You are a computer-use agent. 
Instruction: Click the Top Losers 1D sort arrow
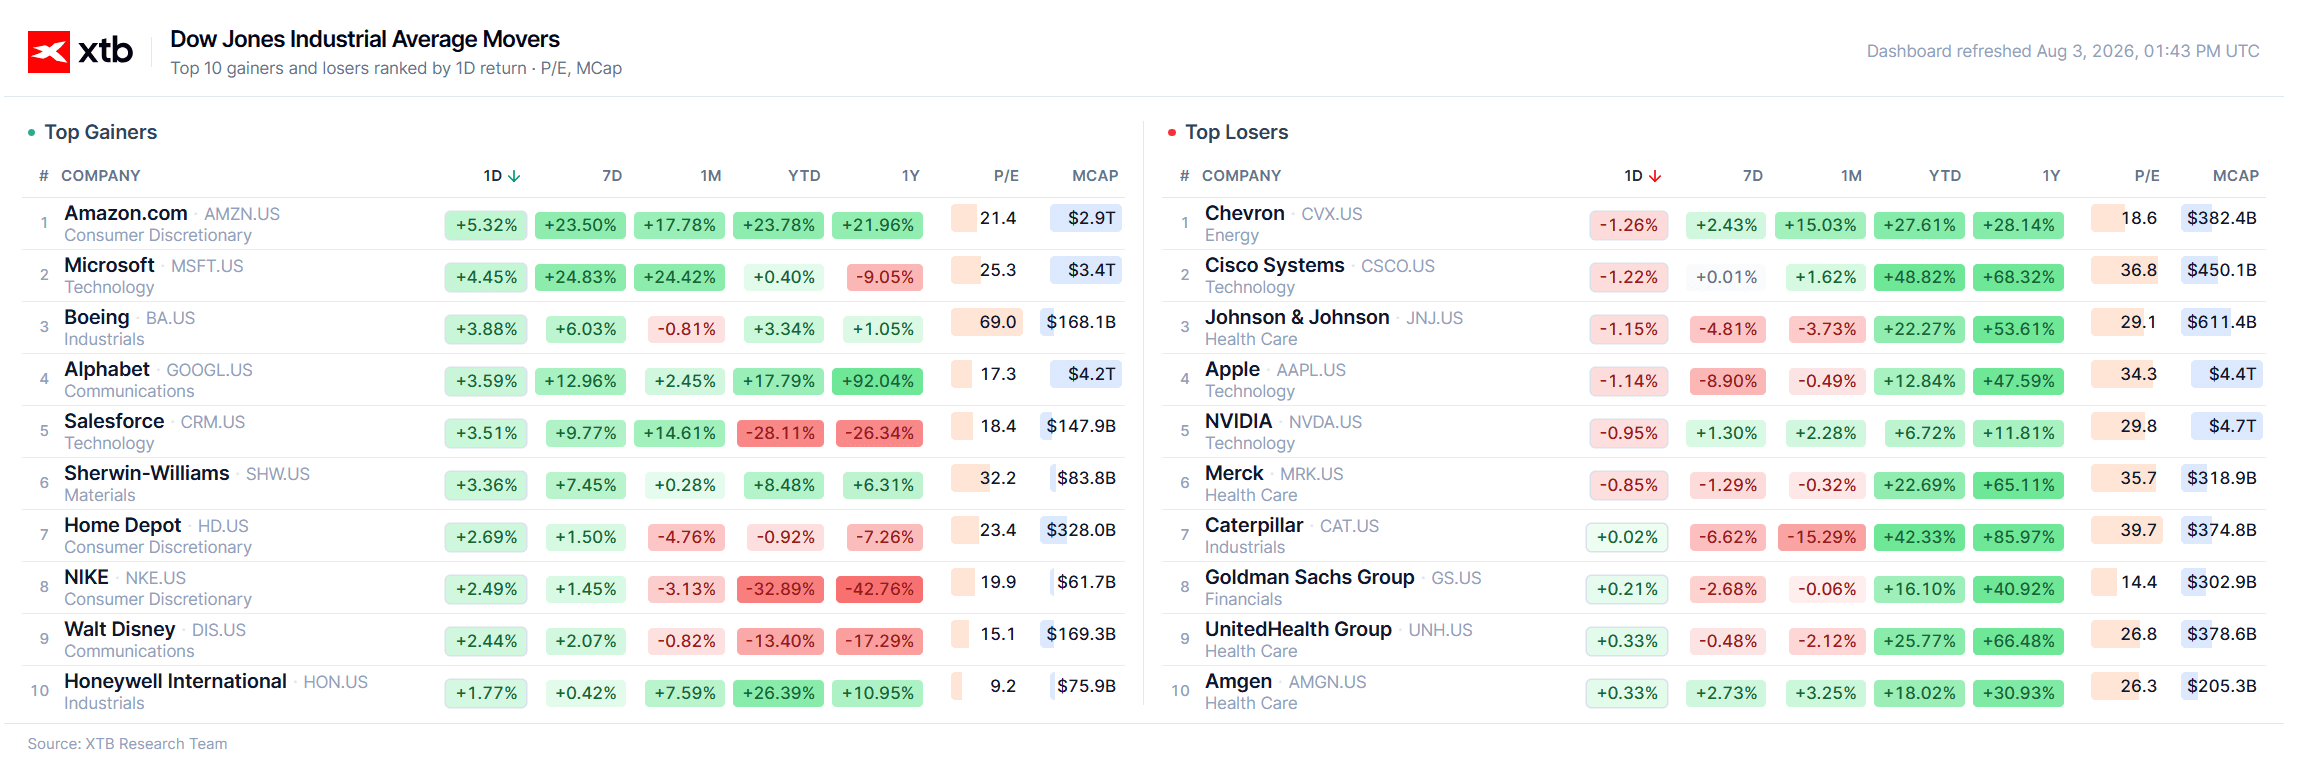1655,176
